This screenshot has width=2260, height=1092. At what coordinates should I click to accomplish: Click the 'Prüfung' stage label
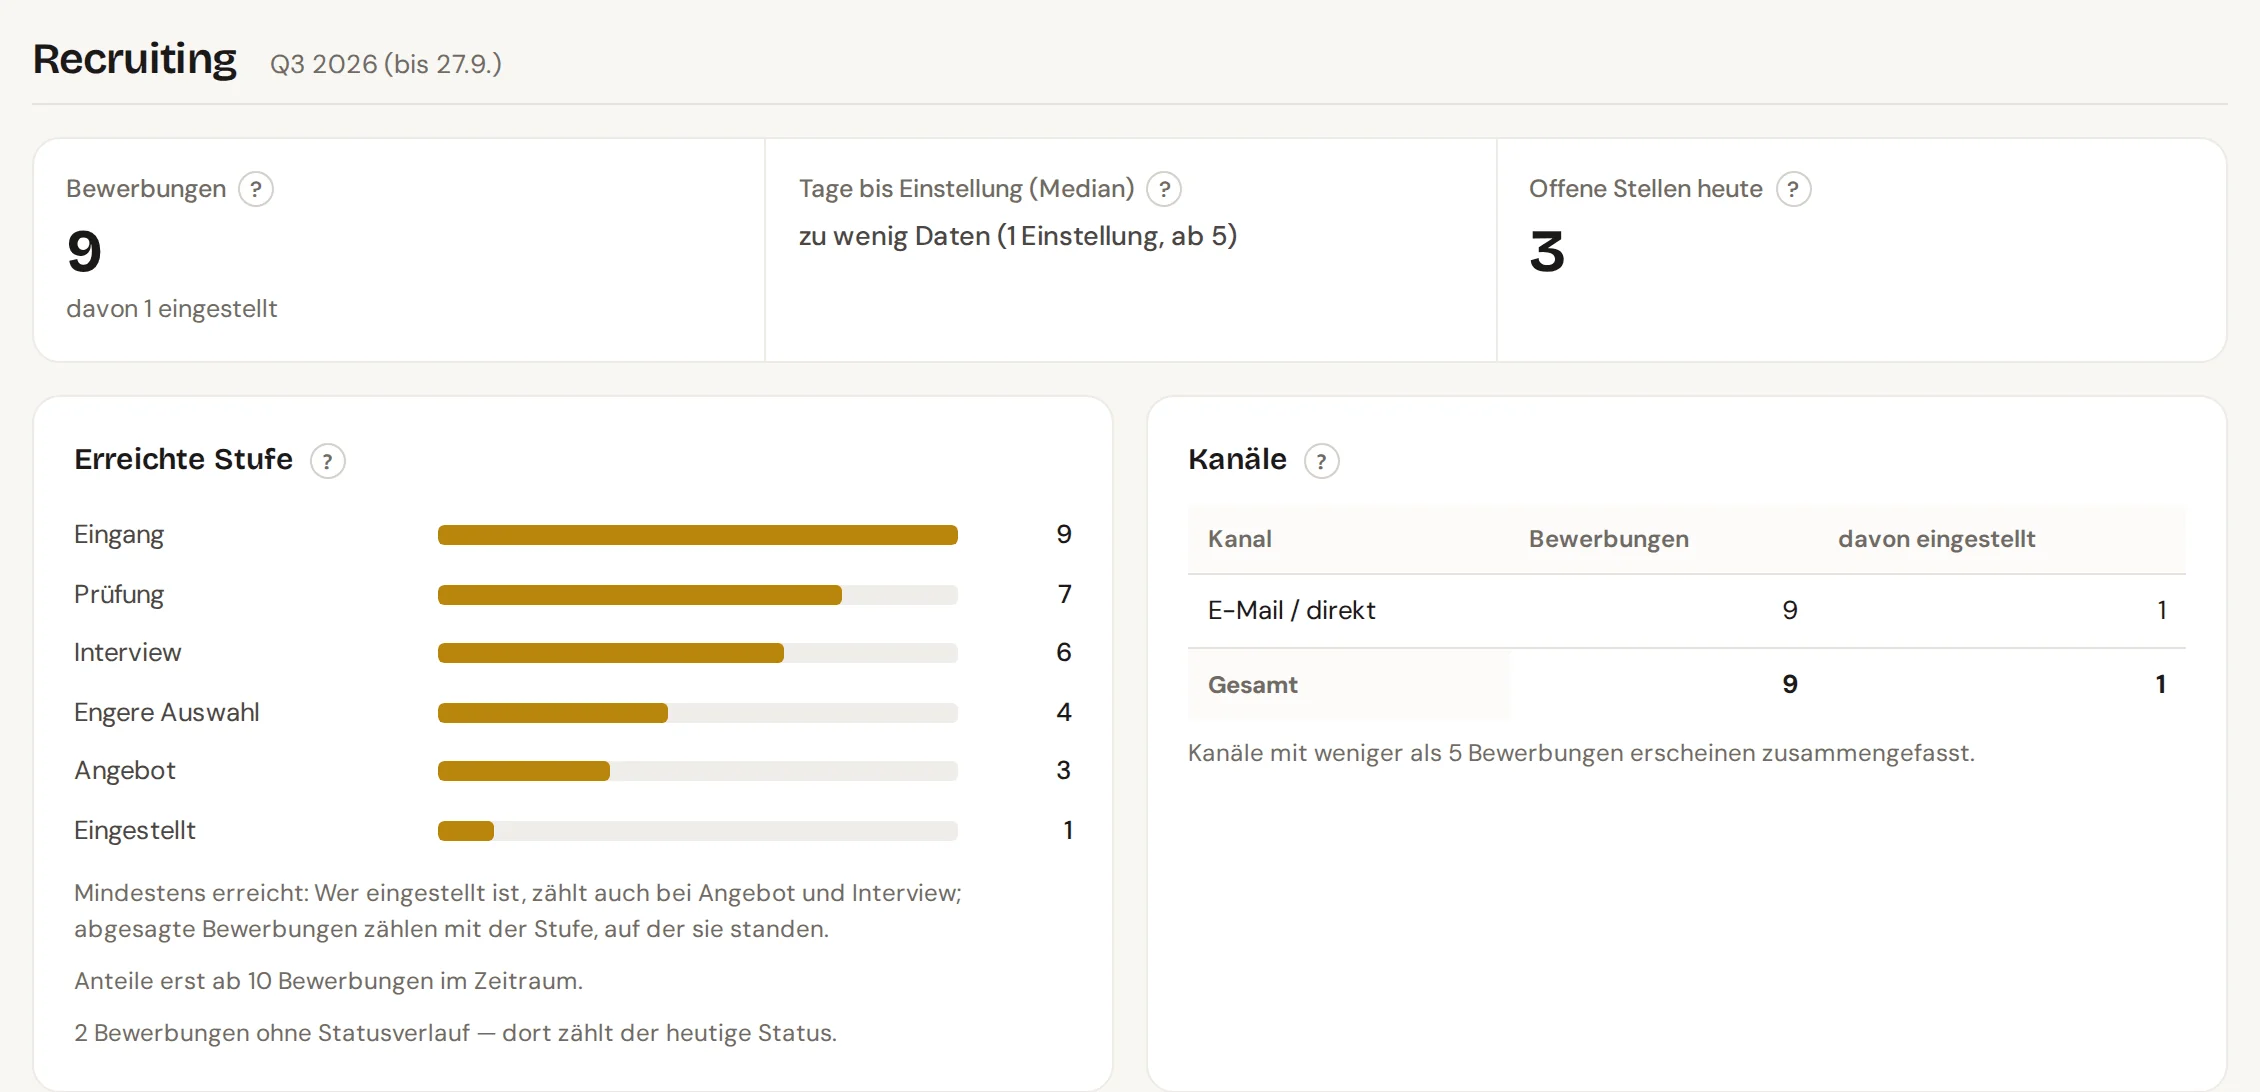pos(119,595)
